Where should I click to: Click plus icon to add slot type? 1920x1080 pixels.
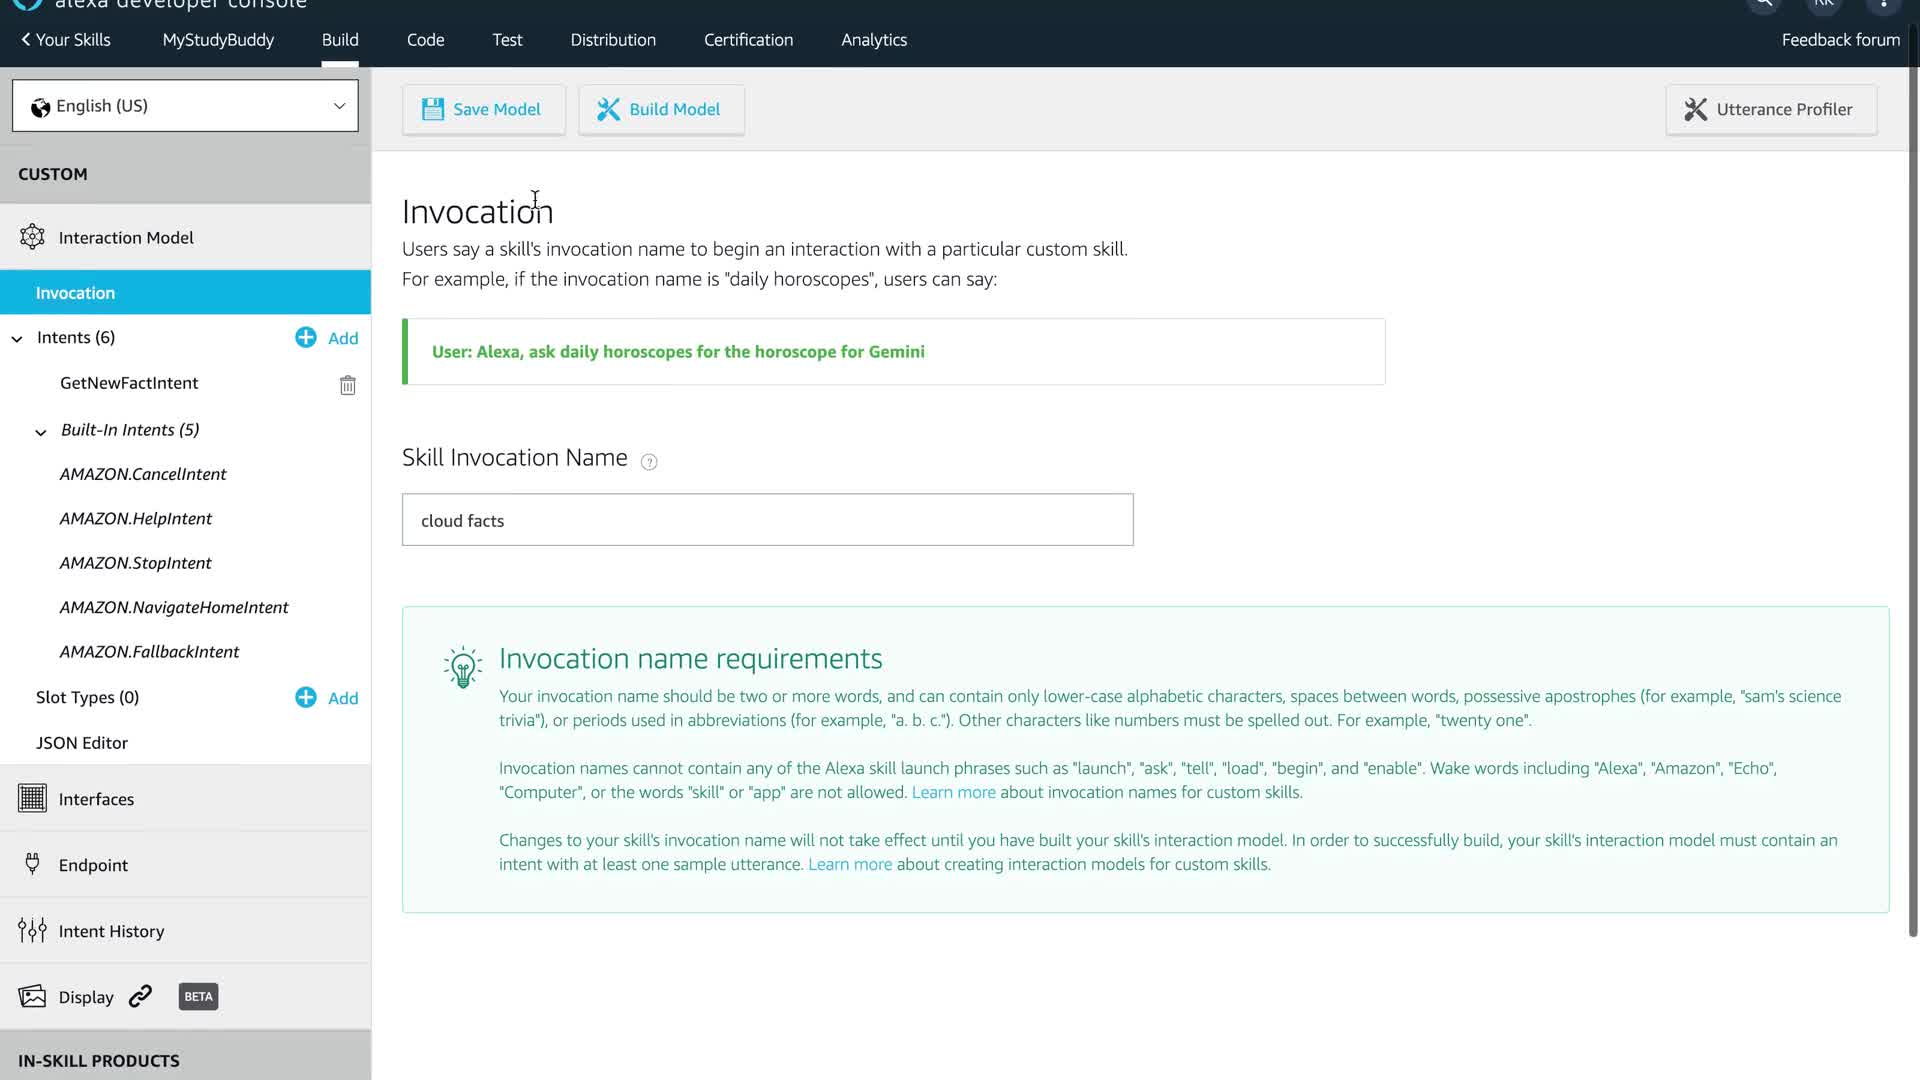point(306,697)
